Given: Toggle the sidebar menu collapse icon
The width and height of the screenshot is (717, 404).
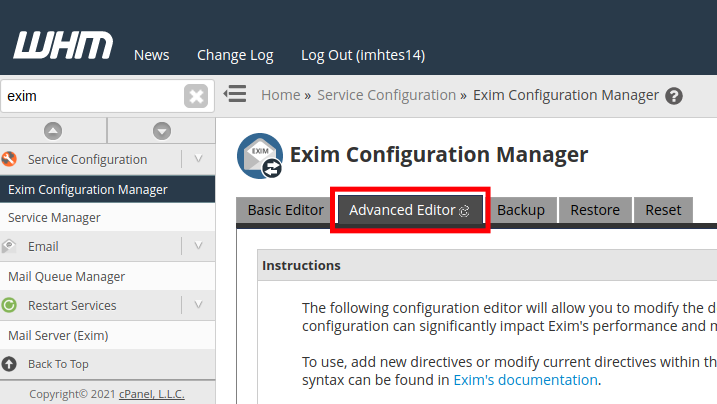Looking at the screenshot, I should [x=235, y=95].
